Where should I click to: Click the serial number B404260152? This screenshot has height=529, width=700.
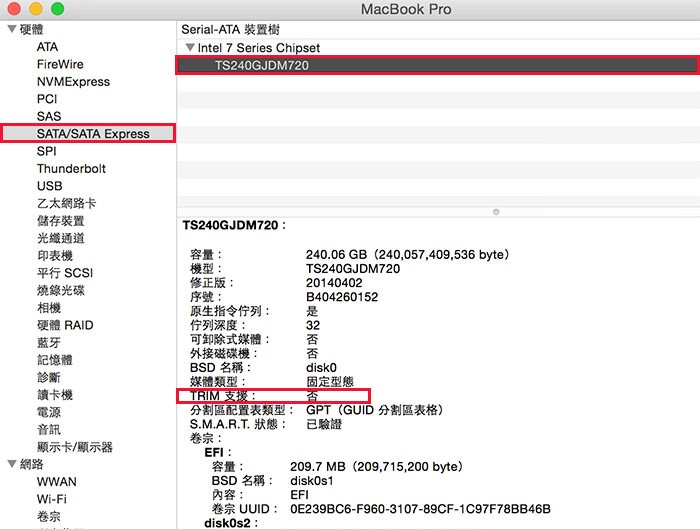(342, 297)
